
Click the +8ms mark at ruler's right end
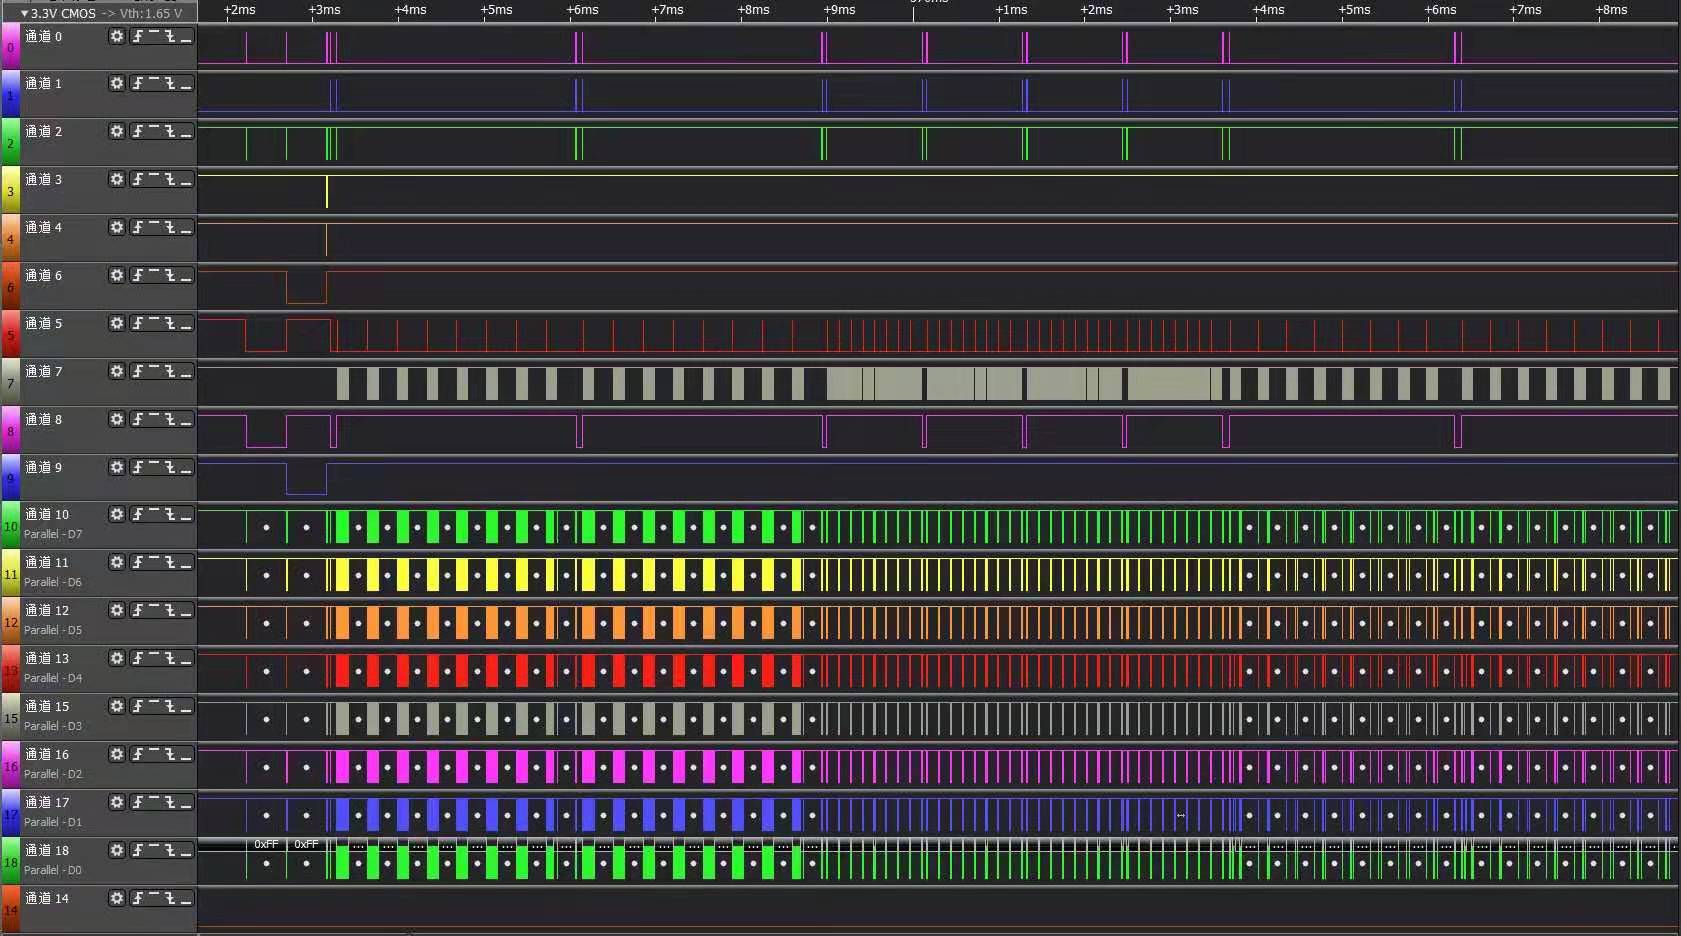(1611, 10)
